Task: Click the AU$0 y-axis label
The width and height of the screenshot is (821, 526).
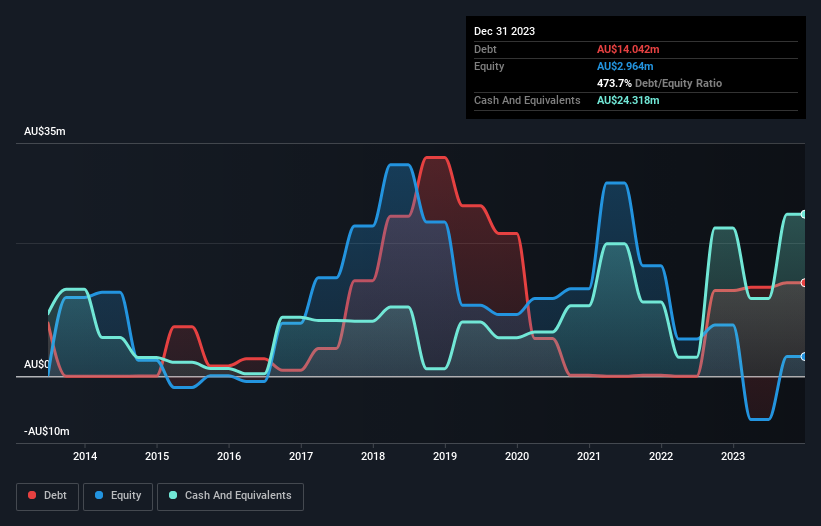Action: tap(37, 364)
